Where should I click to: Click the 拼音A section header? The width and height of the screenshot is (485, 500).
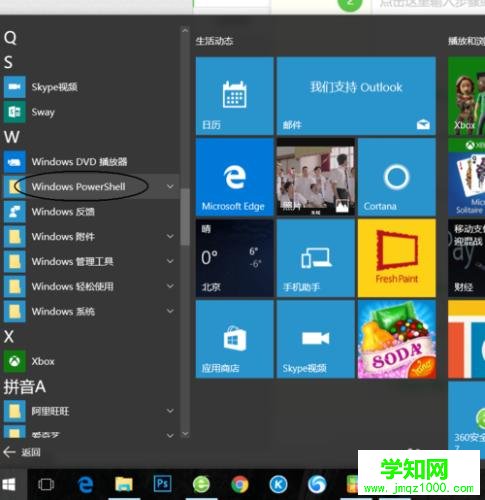tap(24, 387)
